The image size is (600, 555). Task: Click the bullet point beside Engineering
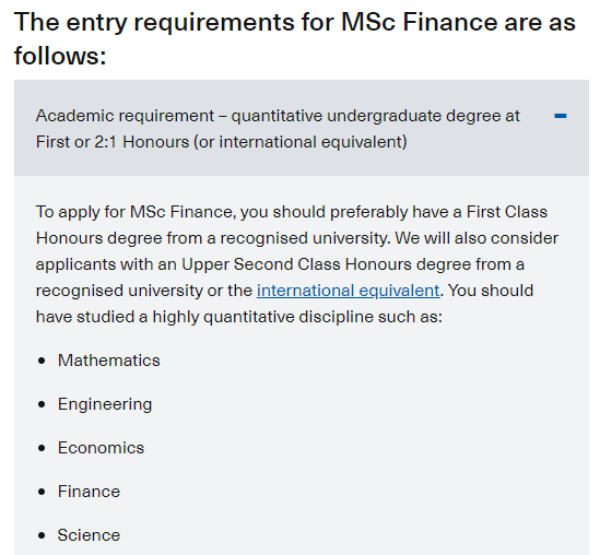(x=42, y=405)
